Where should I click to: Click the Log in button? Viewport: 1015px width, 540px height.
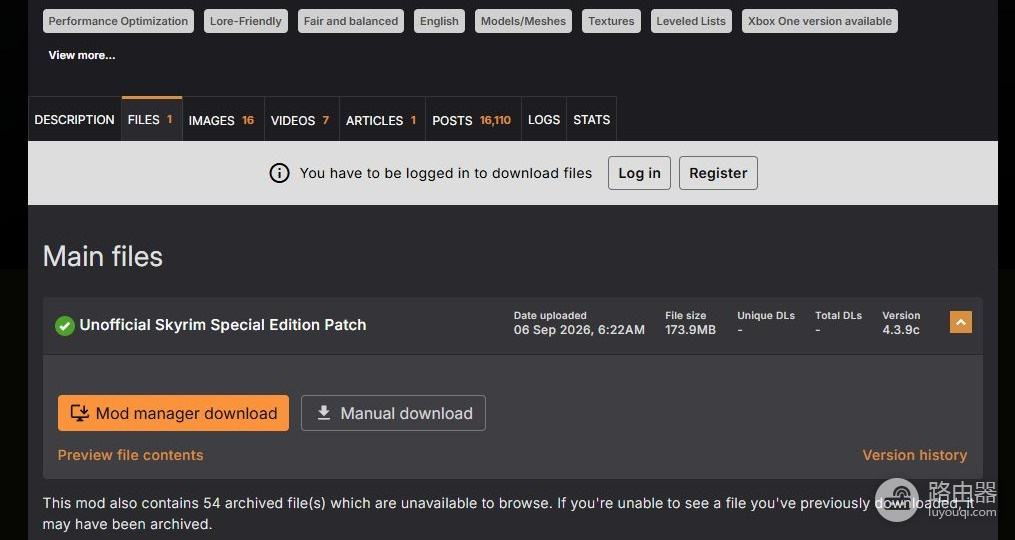tap(639, 173)
